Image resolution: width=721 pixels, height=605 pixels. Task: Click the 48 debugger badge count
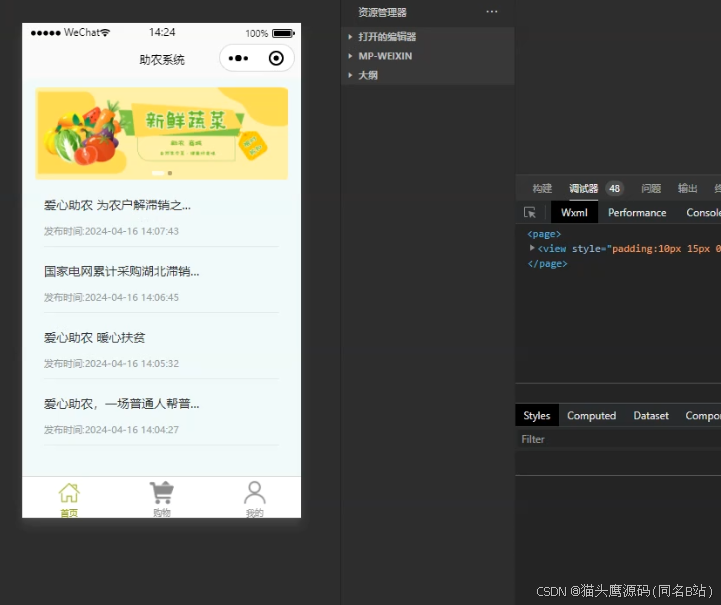pos(614,188)
